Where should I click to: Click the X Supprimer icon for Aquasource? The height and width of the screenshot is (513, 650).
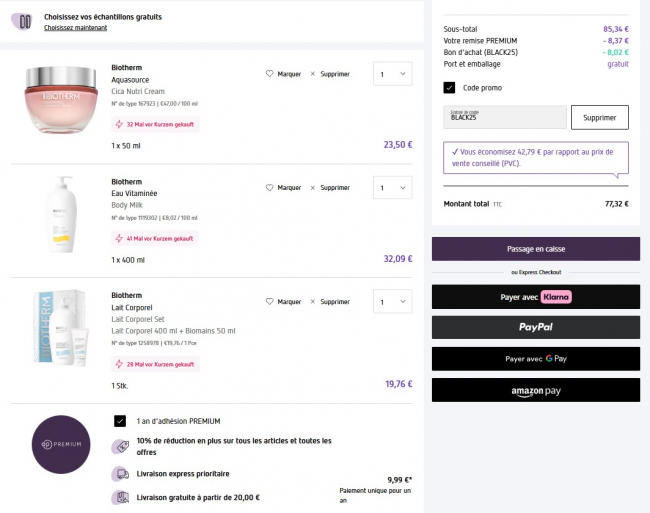[x=312, y=74]
